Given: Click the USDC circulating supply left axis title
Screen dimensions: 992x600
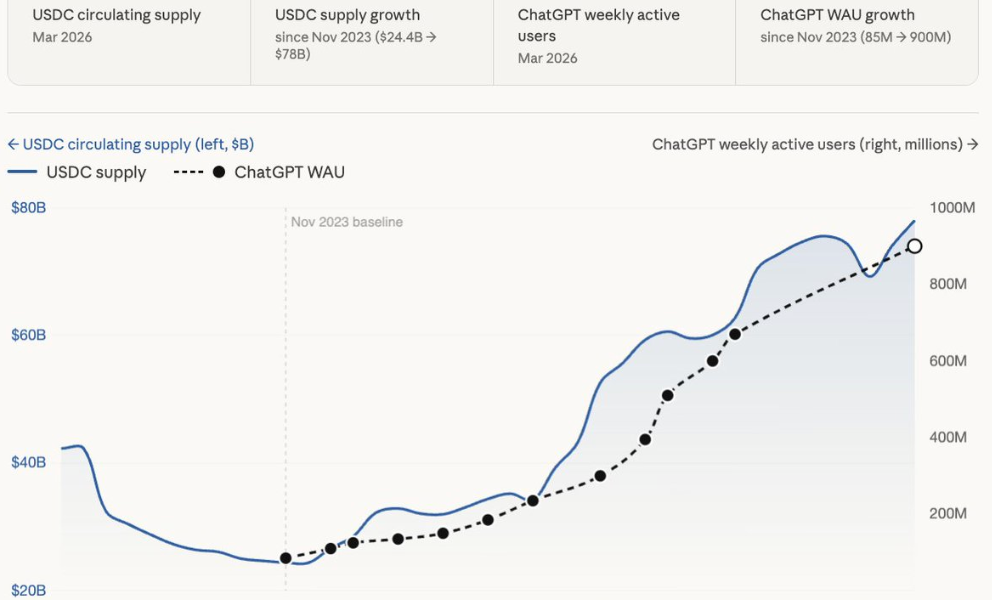Looking at the screenshot, I should click(x=131, y=144).
